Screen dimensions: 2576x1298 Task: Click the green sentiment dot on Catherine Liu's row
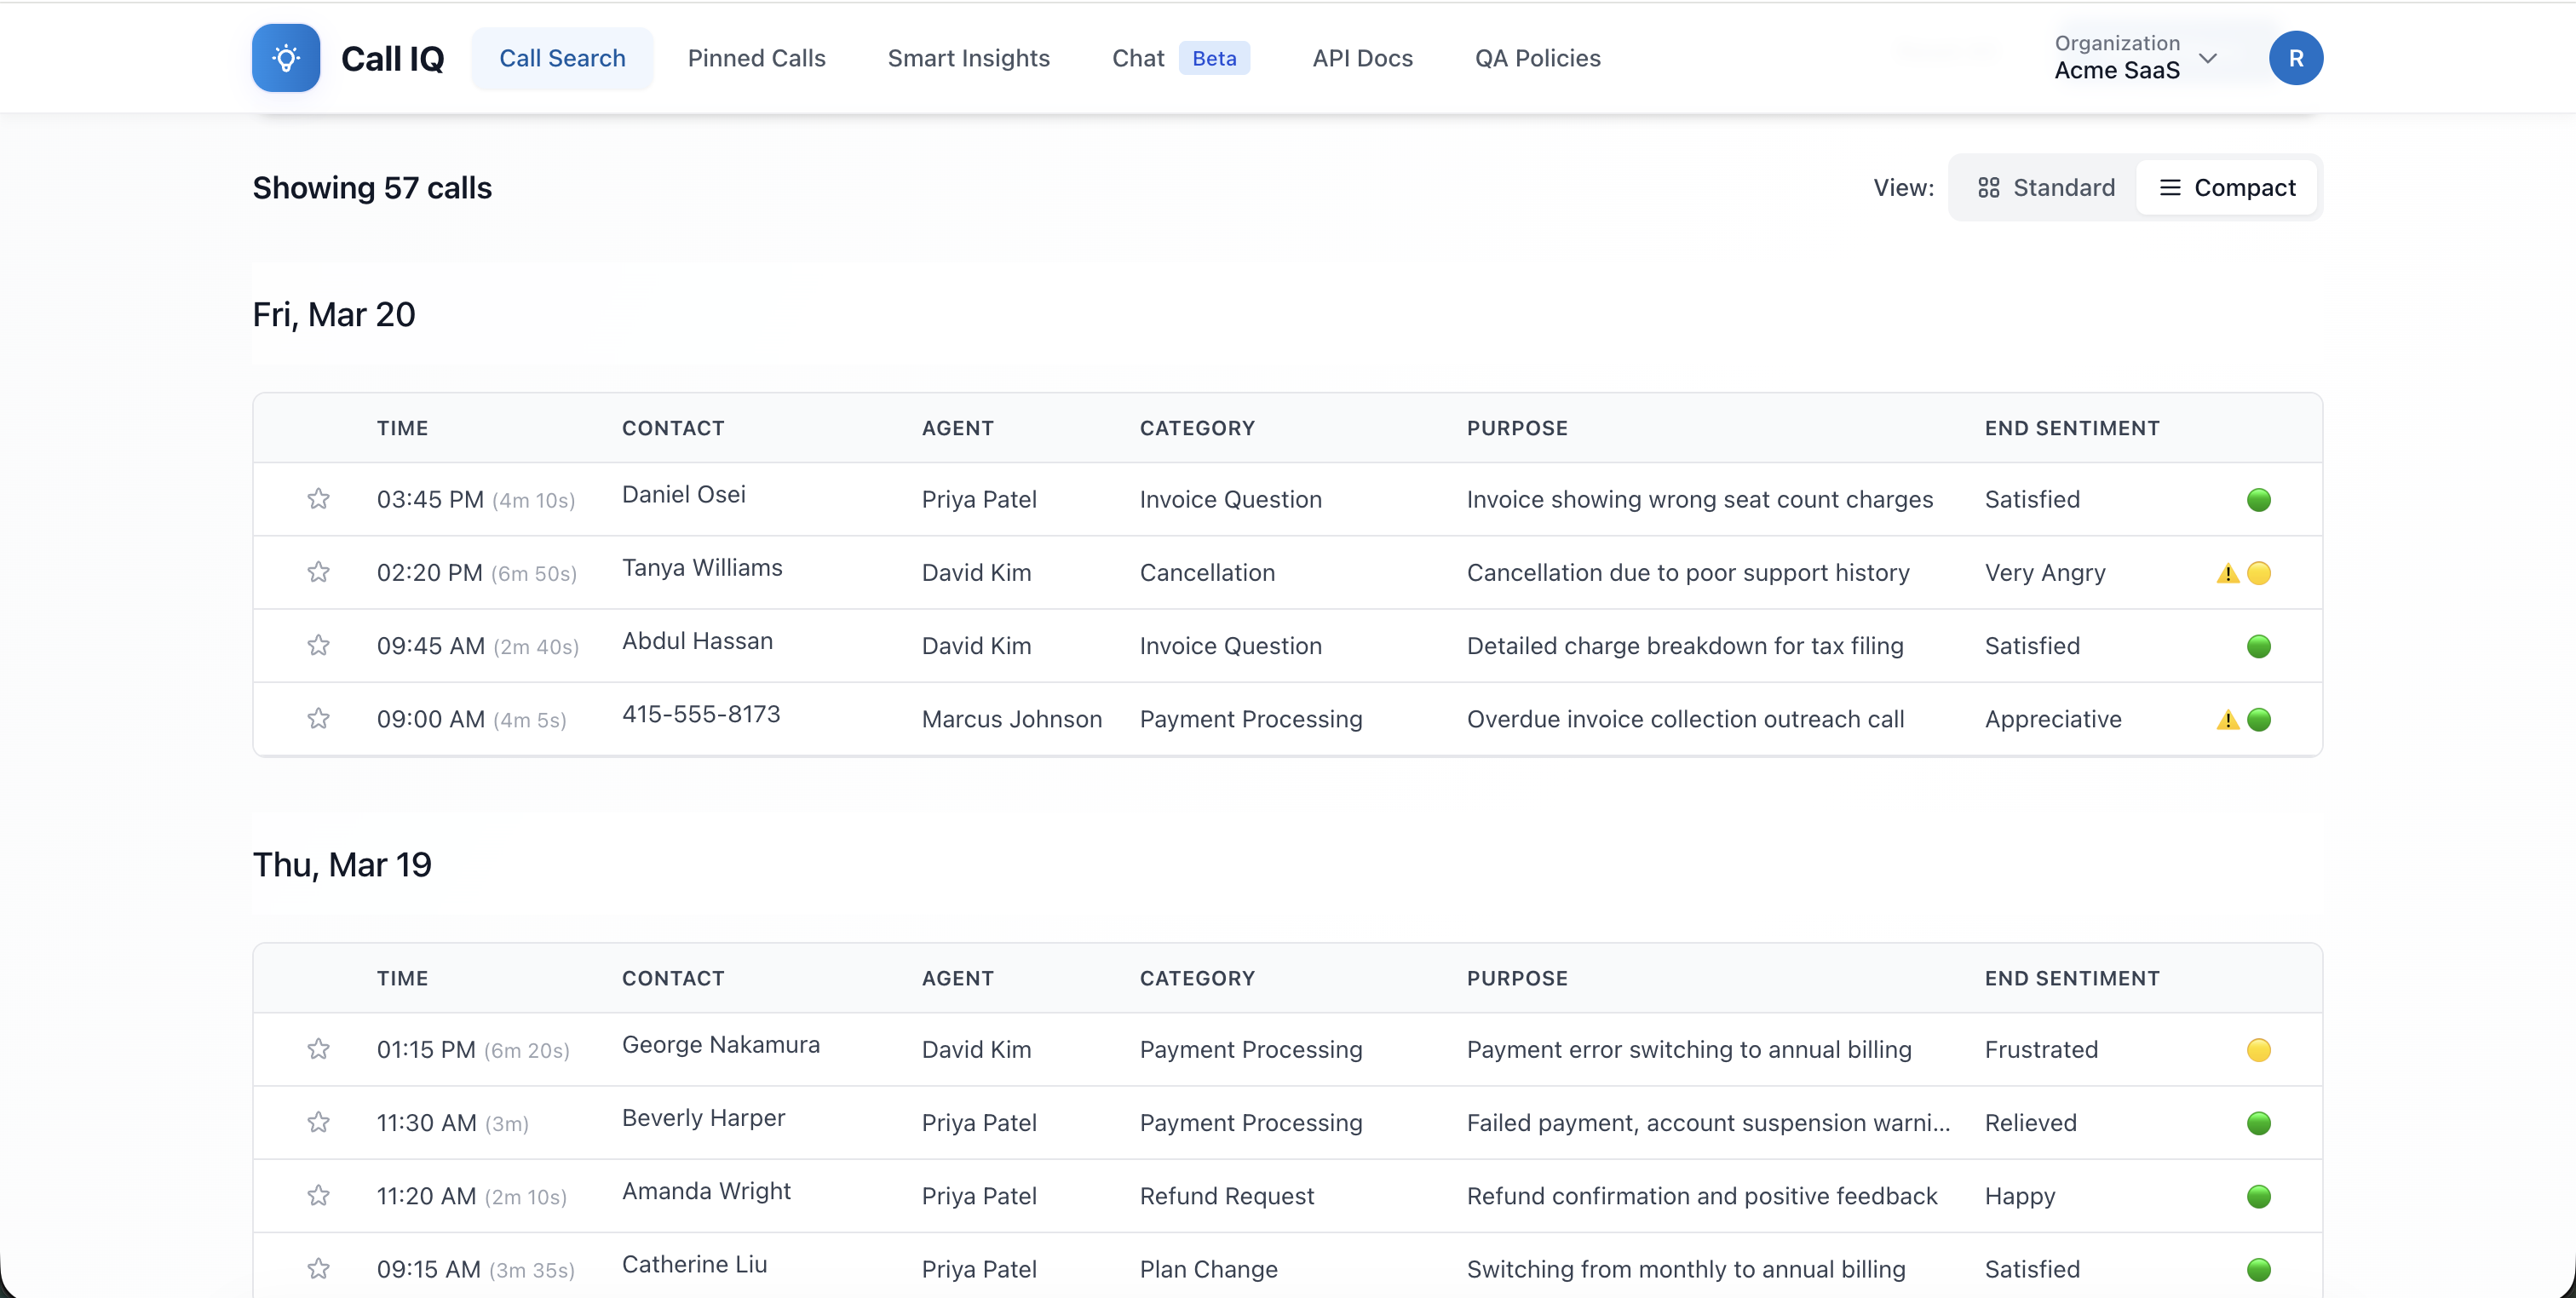coord(2260,1270)
